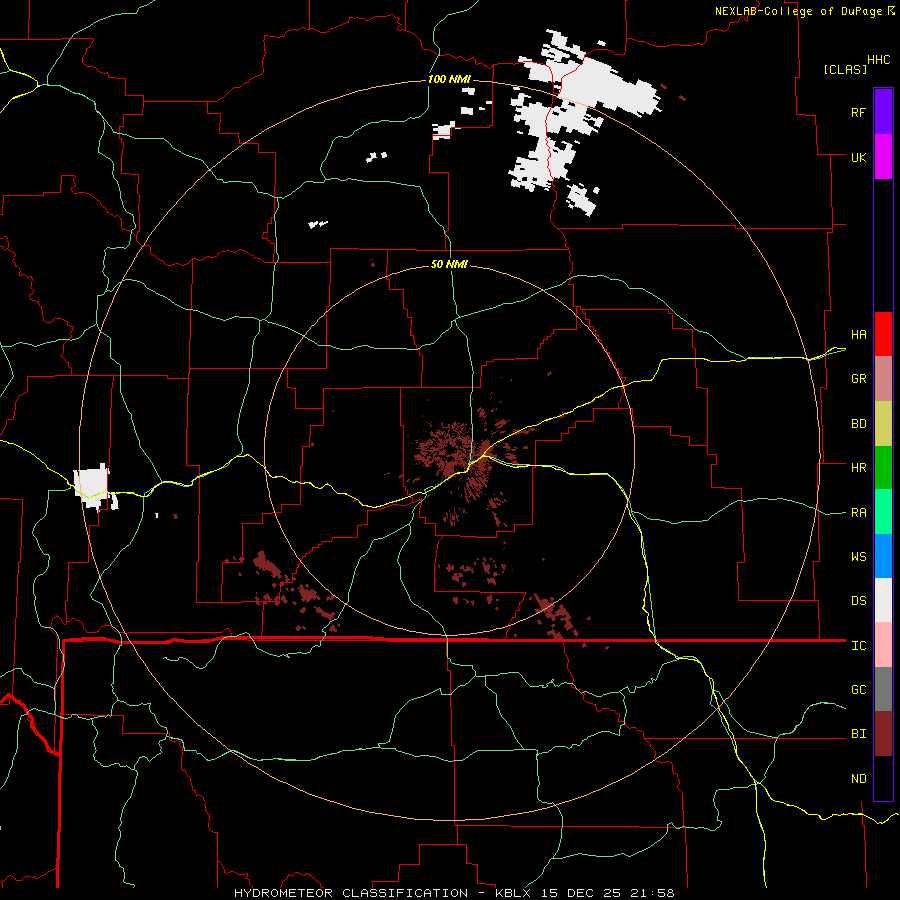Click the RF legend label
900x900 pixels.
(858, 112)
